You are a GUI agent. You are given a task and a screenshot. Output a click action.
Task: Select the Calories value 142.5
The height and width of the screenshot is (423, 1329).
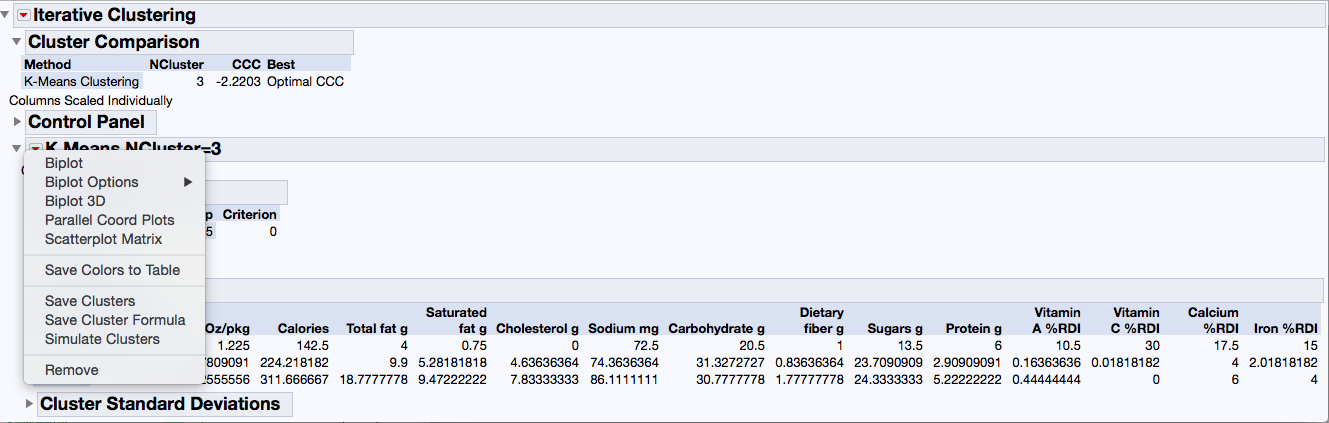[x=312, y=345]
